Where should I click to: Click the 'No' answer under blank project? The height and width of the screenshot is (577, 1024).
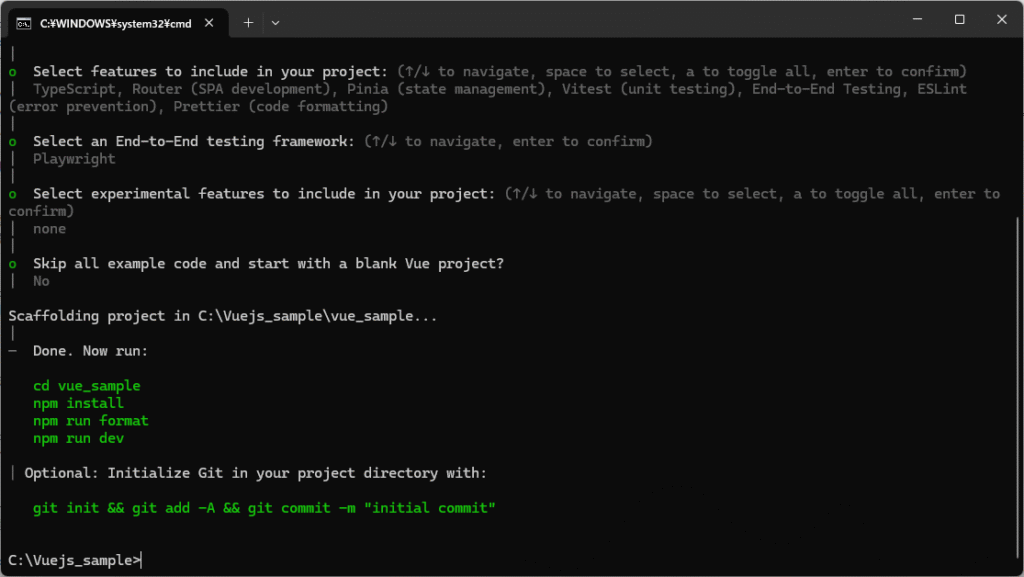pyautogui.click(x=41, y=281)
